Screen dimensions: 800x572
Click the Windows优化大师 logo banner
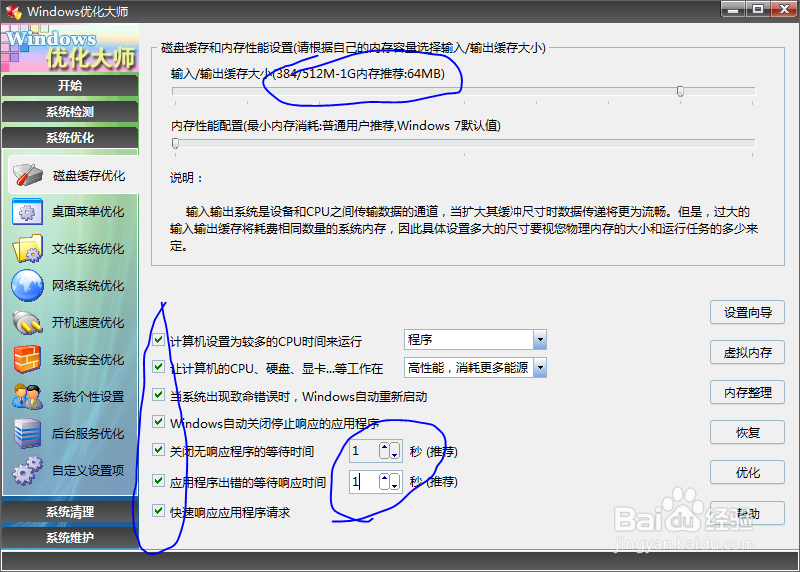point(70,48)
